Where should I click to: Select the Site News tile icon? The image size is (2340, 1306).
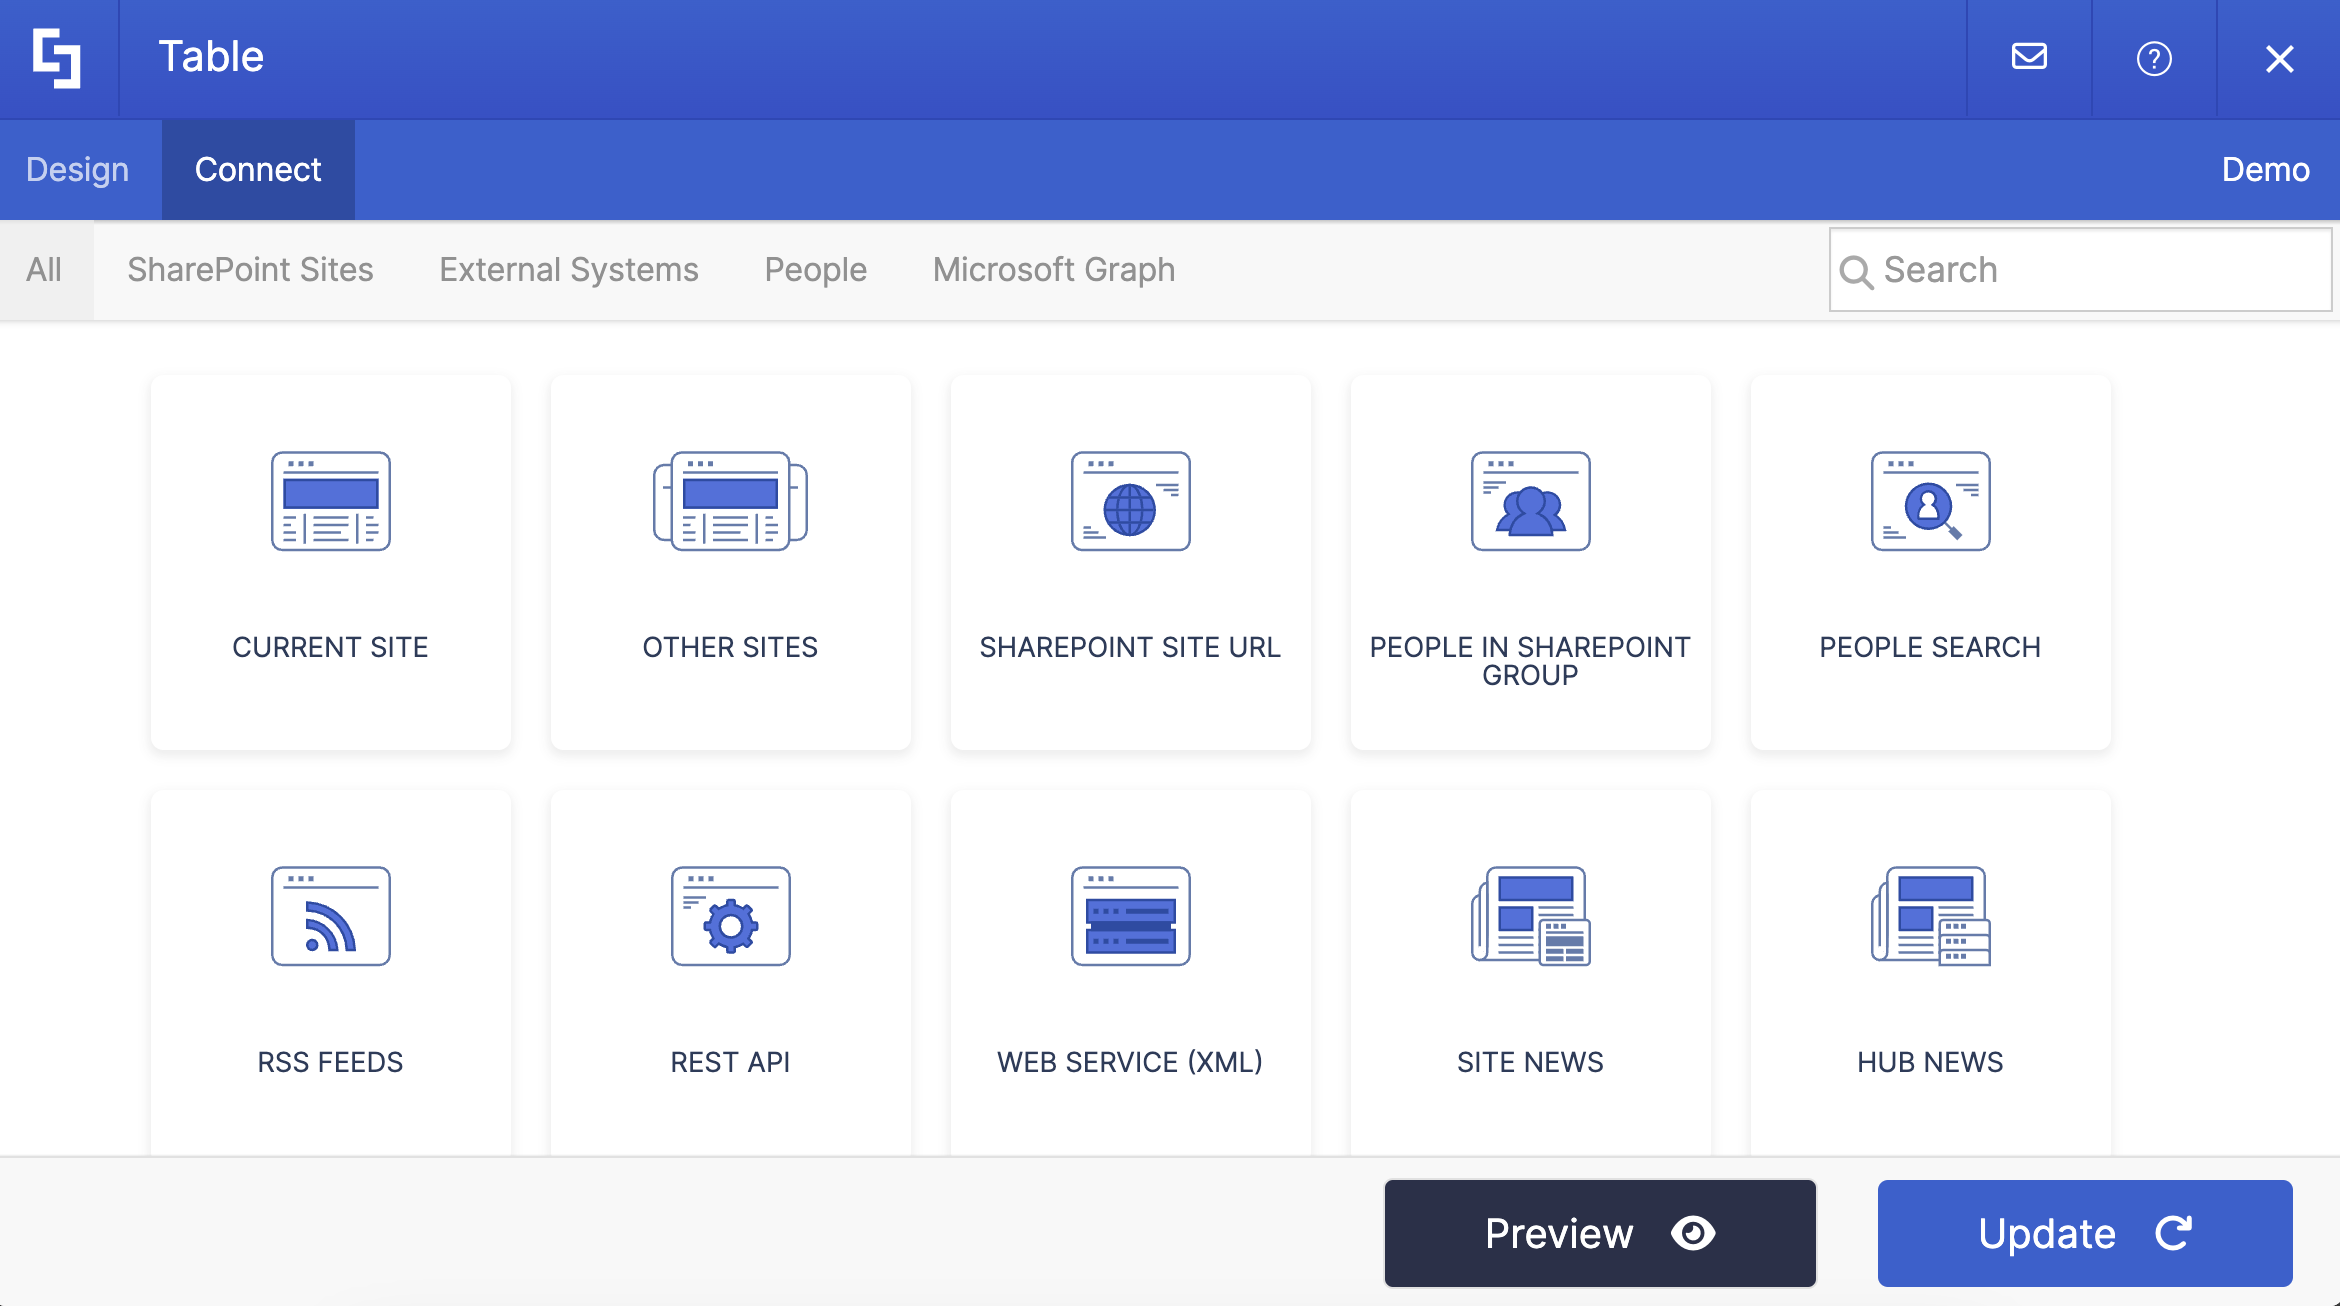[x=1530, y=916]
